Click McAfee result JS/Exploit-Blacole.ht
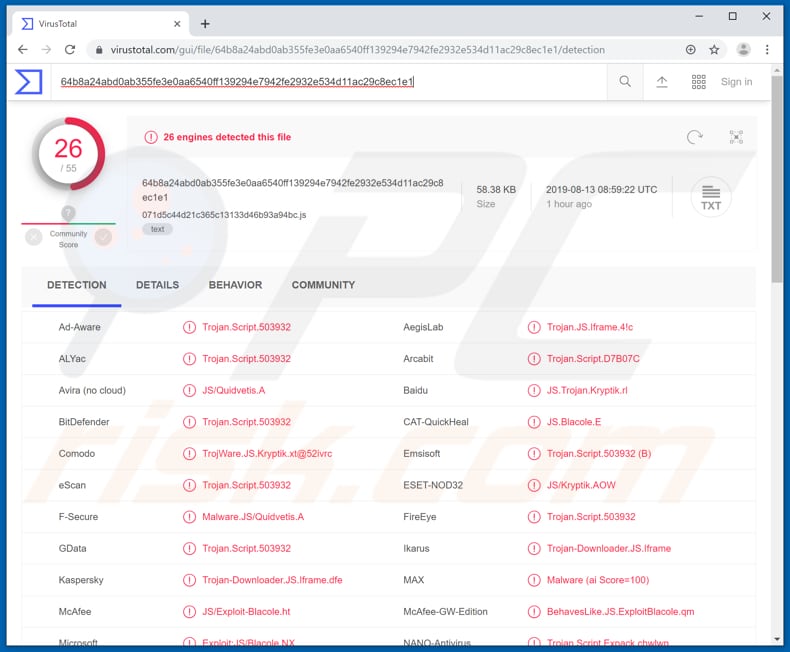Viewport: 790px width, 652px height. pyautogui.click(x=246, y=612)
